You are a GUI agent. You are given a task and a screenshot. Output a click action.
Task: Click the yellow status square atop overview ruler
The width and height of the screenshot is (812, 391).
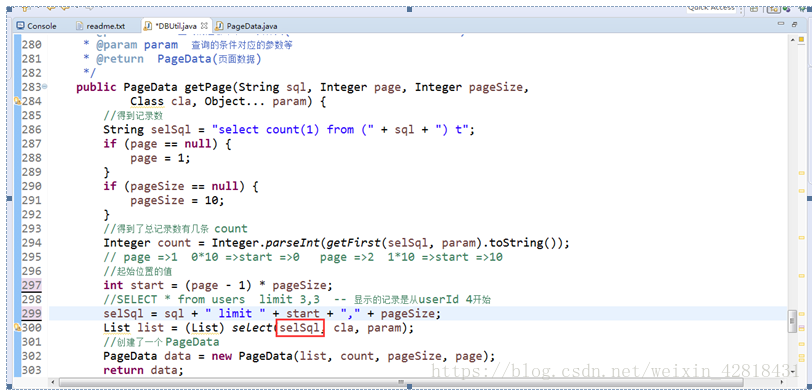802,40
